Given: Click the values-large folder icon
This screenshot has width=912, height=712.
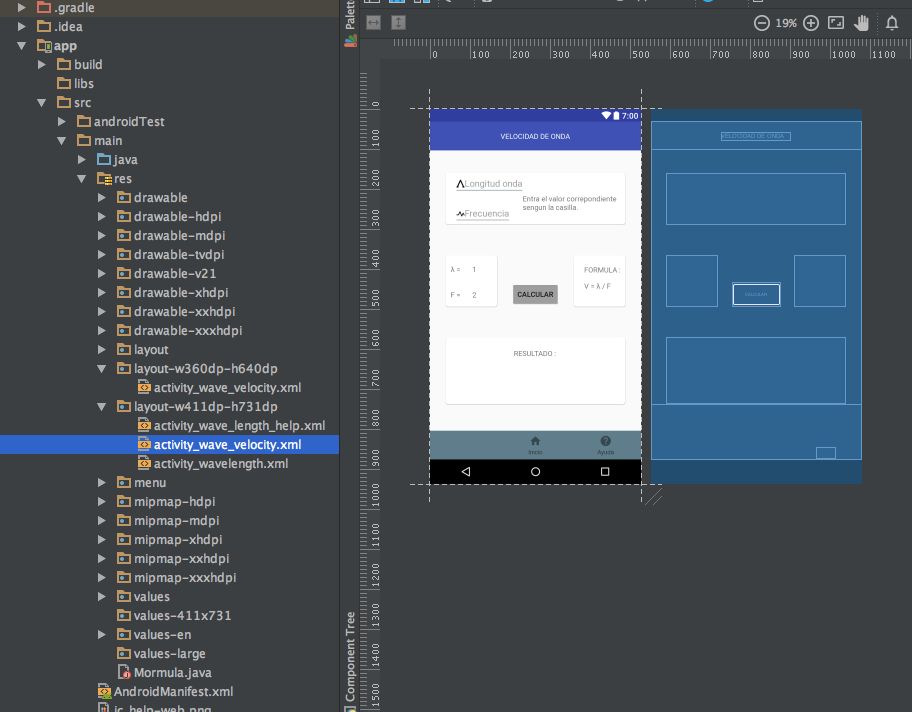Looking at the screenshot, I should click(x=124, y=653).
